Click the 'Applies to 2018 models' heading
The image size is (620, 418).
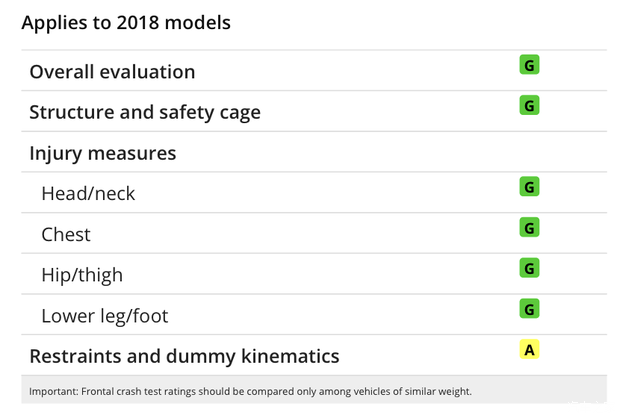[x=126, y=22]
